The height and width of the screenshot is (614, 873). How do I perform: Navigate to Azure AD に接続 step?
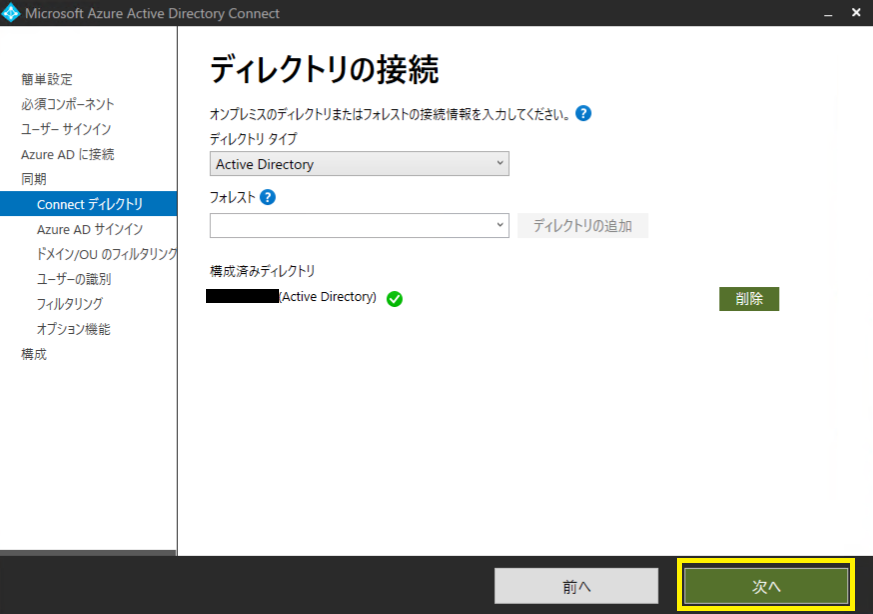coord(67,154)
